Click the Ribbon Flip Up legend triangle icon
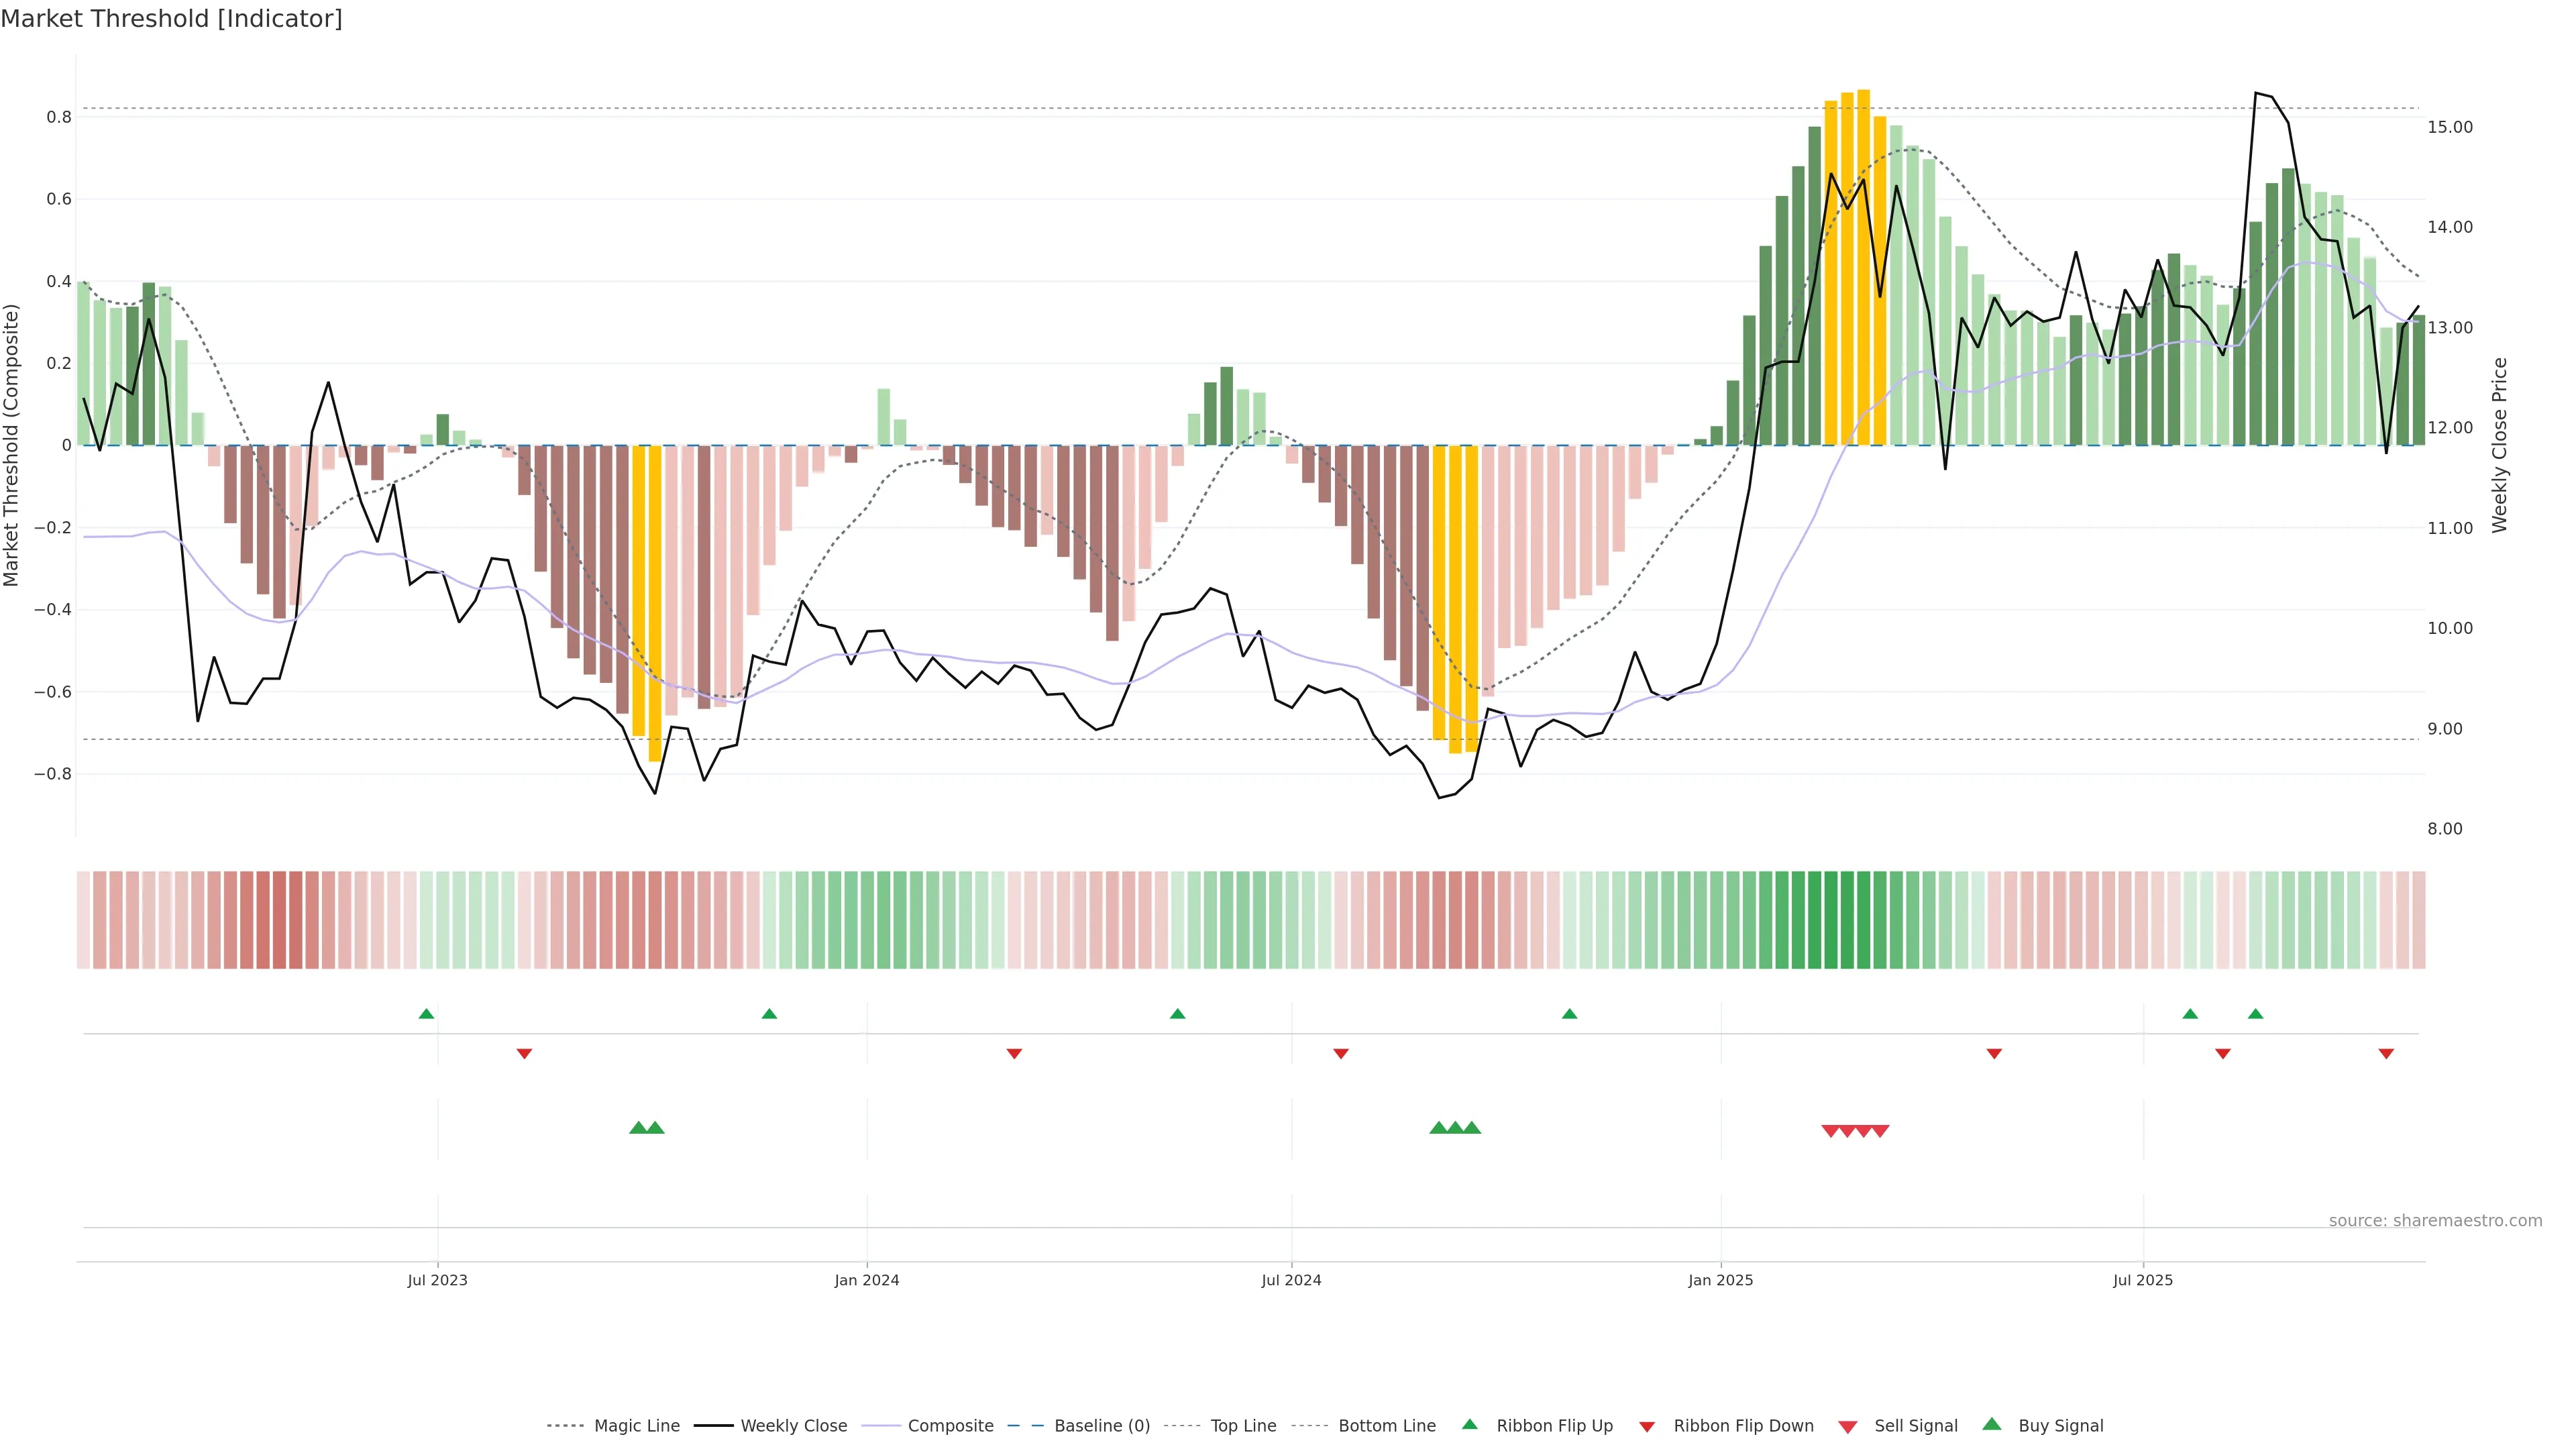Screen dimensions: 2576x1449 click(1469, 1424)
